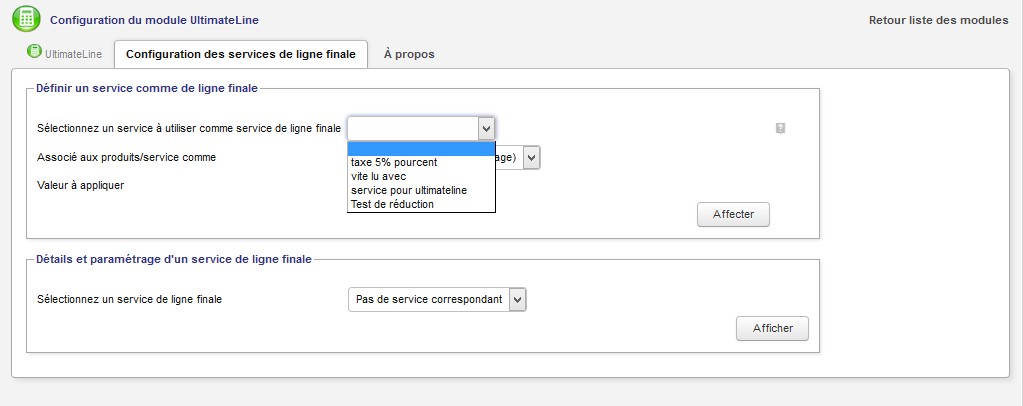Select Configuration des services de ligne finale tab
The width and height of the screenshot is (1023, 406).
click(x=240, y=53)
